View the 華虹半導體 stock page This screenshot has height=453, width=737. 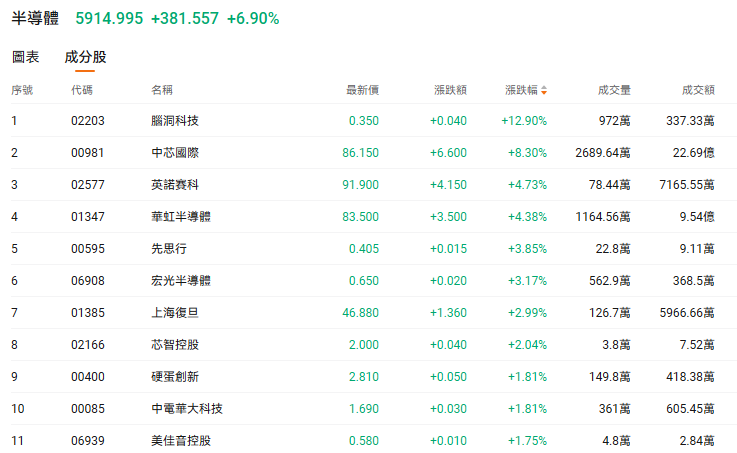point(181,217)
